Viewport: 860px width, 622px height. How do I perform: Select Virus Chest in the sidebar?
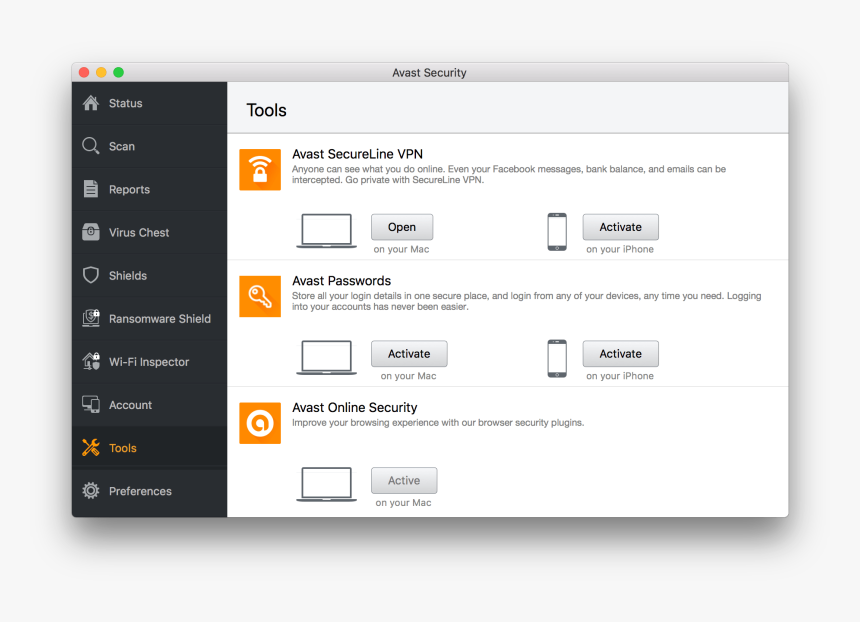click(149, 232)
